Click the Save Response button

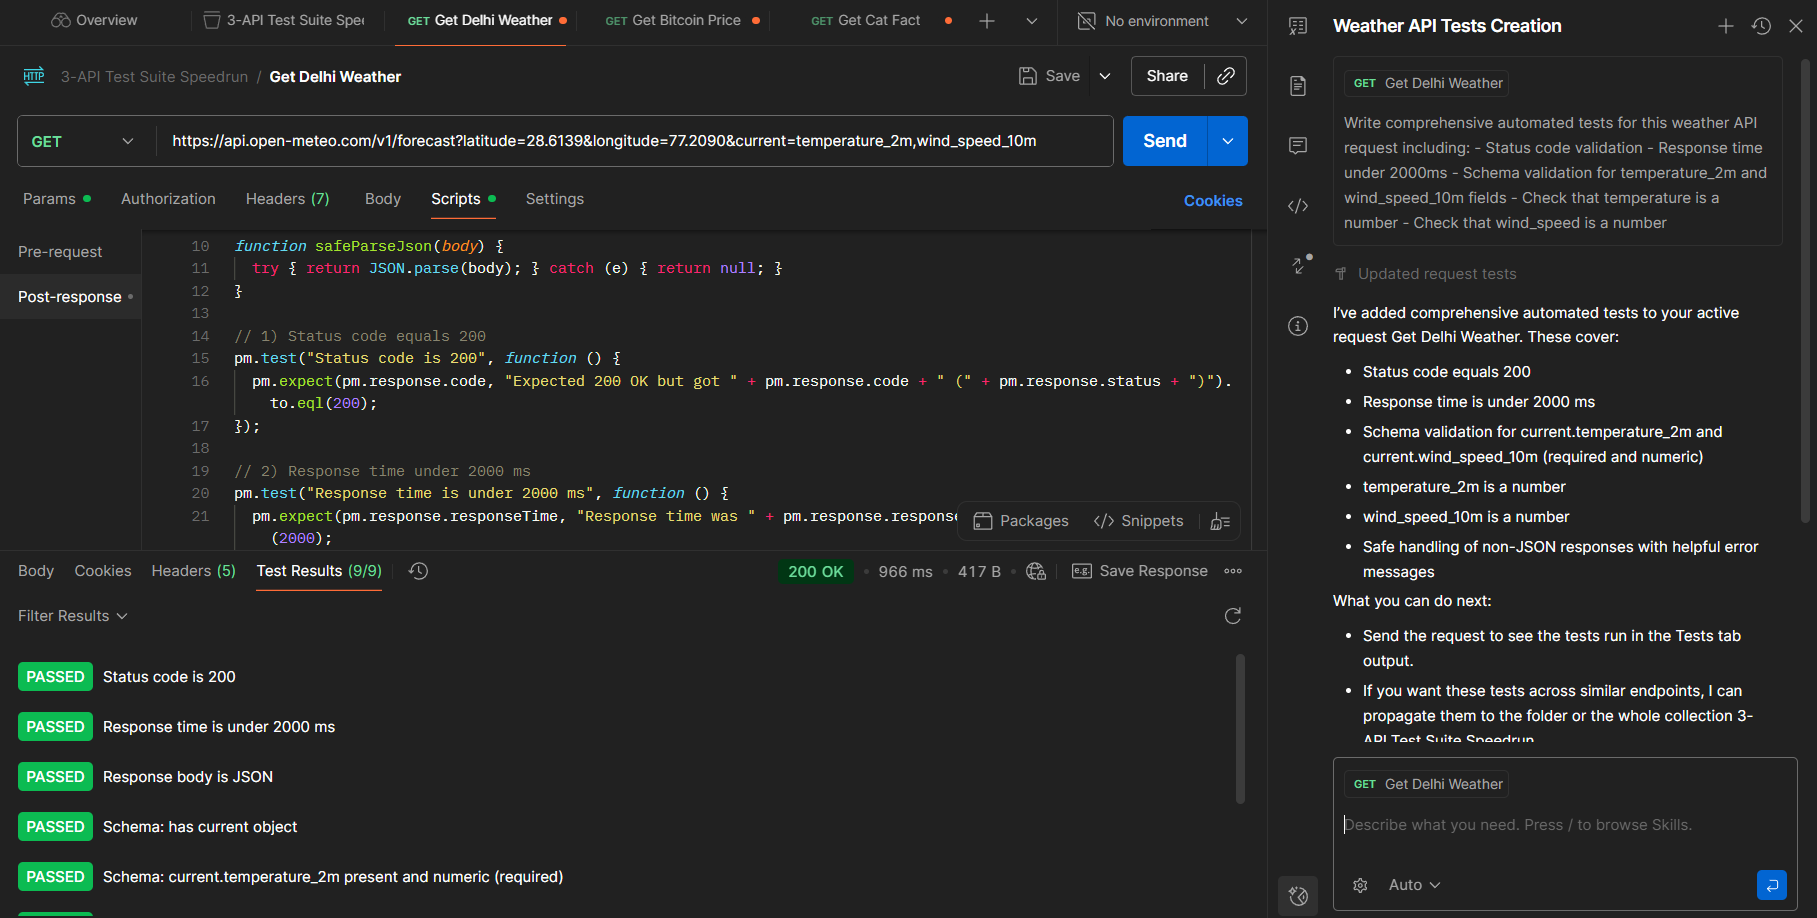click(1140, 571)
